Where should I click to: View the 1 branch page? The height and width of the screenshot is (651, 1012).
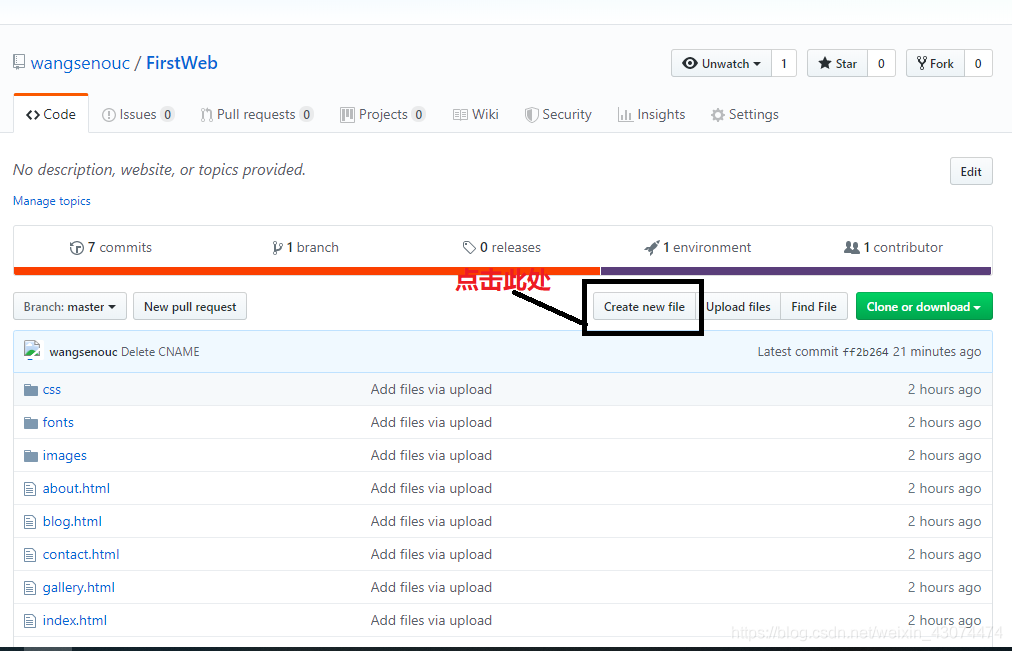pos(305,247)
